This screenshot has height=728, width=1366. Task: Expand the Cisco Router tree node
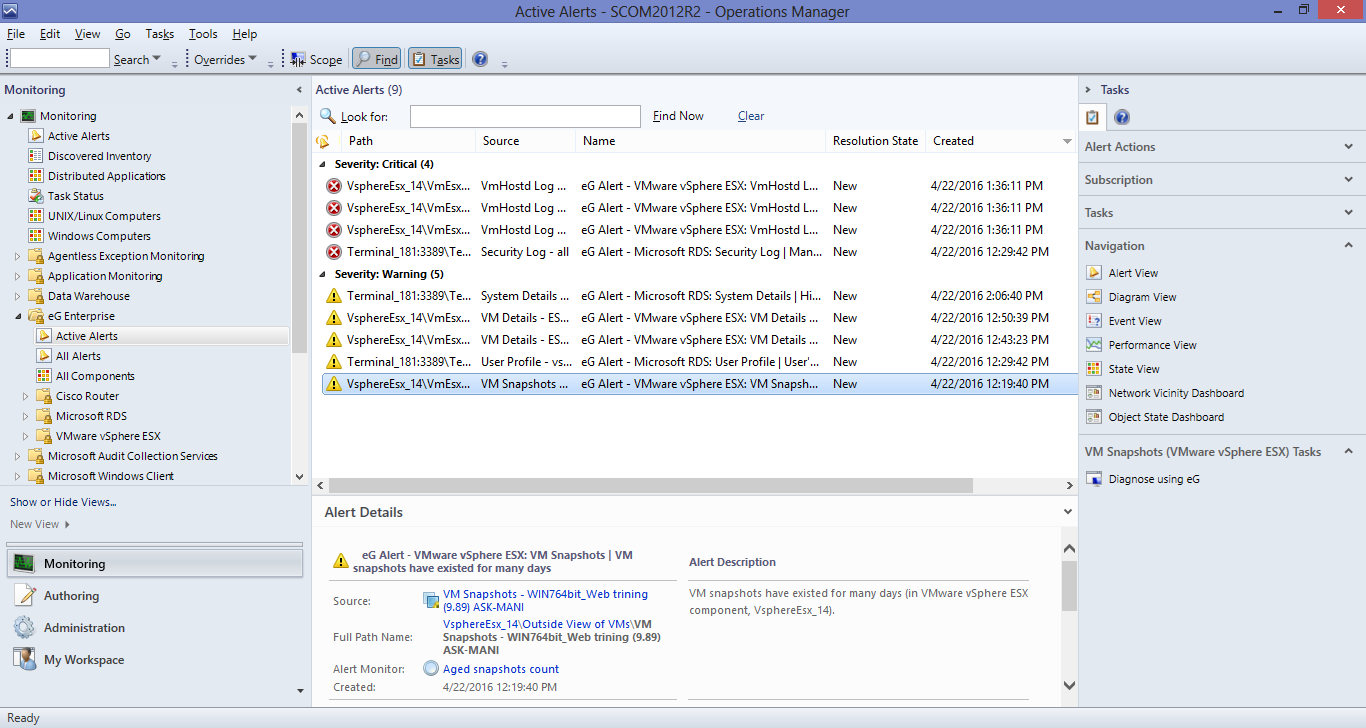coord(25,396)
